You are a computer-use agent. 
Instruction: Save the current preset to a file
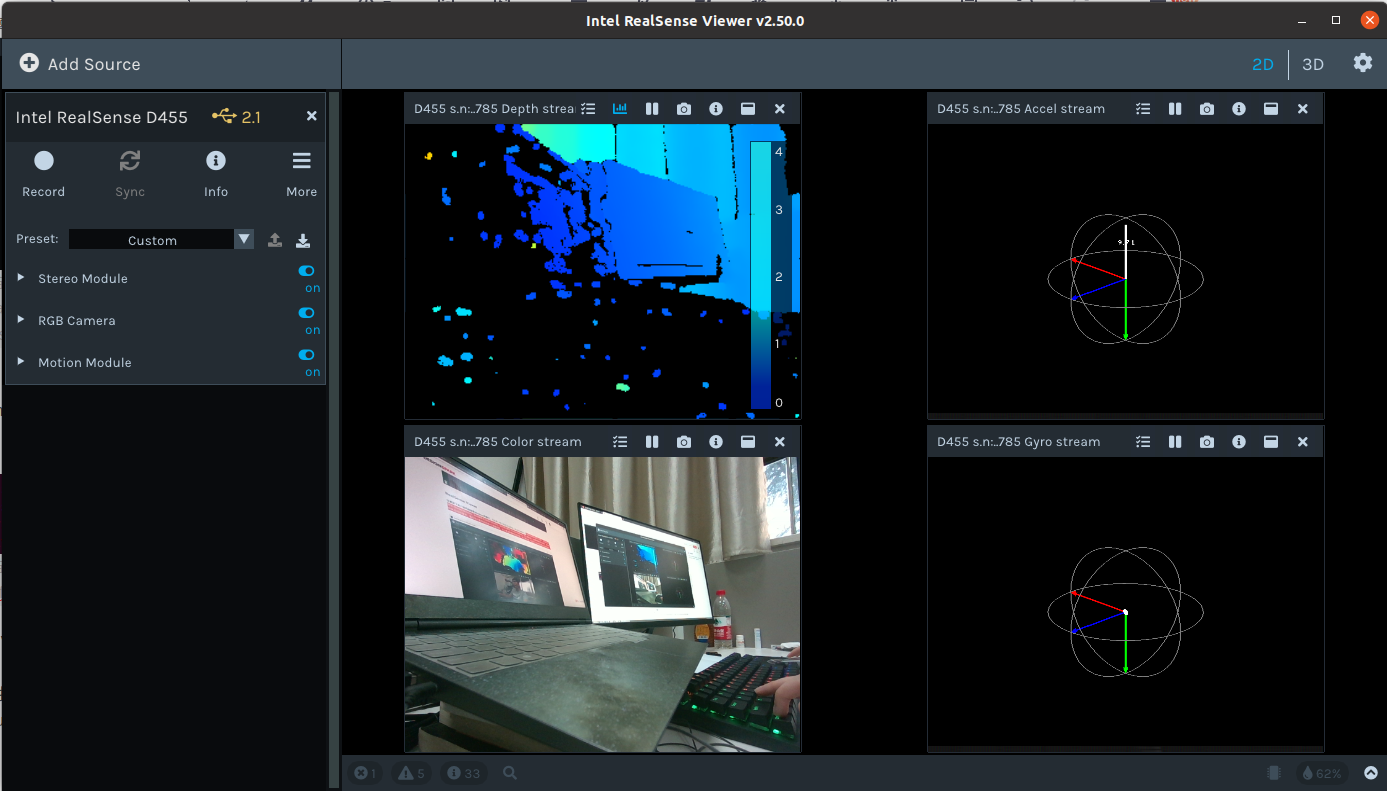coord(302,239)
